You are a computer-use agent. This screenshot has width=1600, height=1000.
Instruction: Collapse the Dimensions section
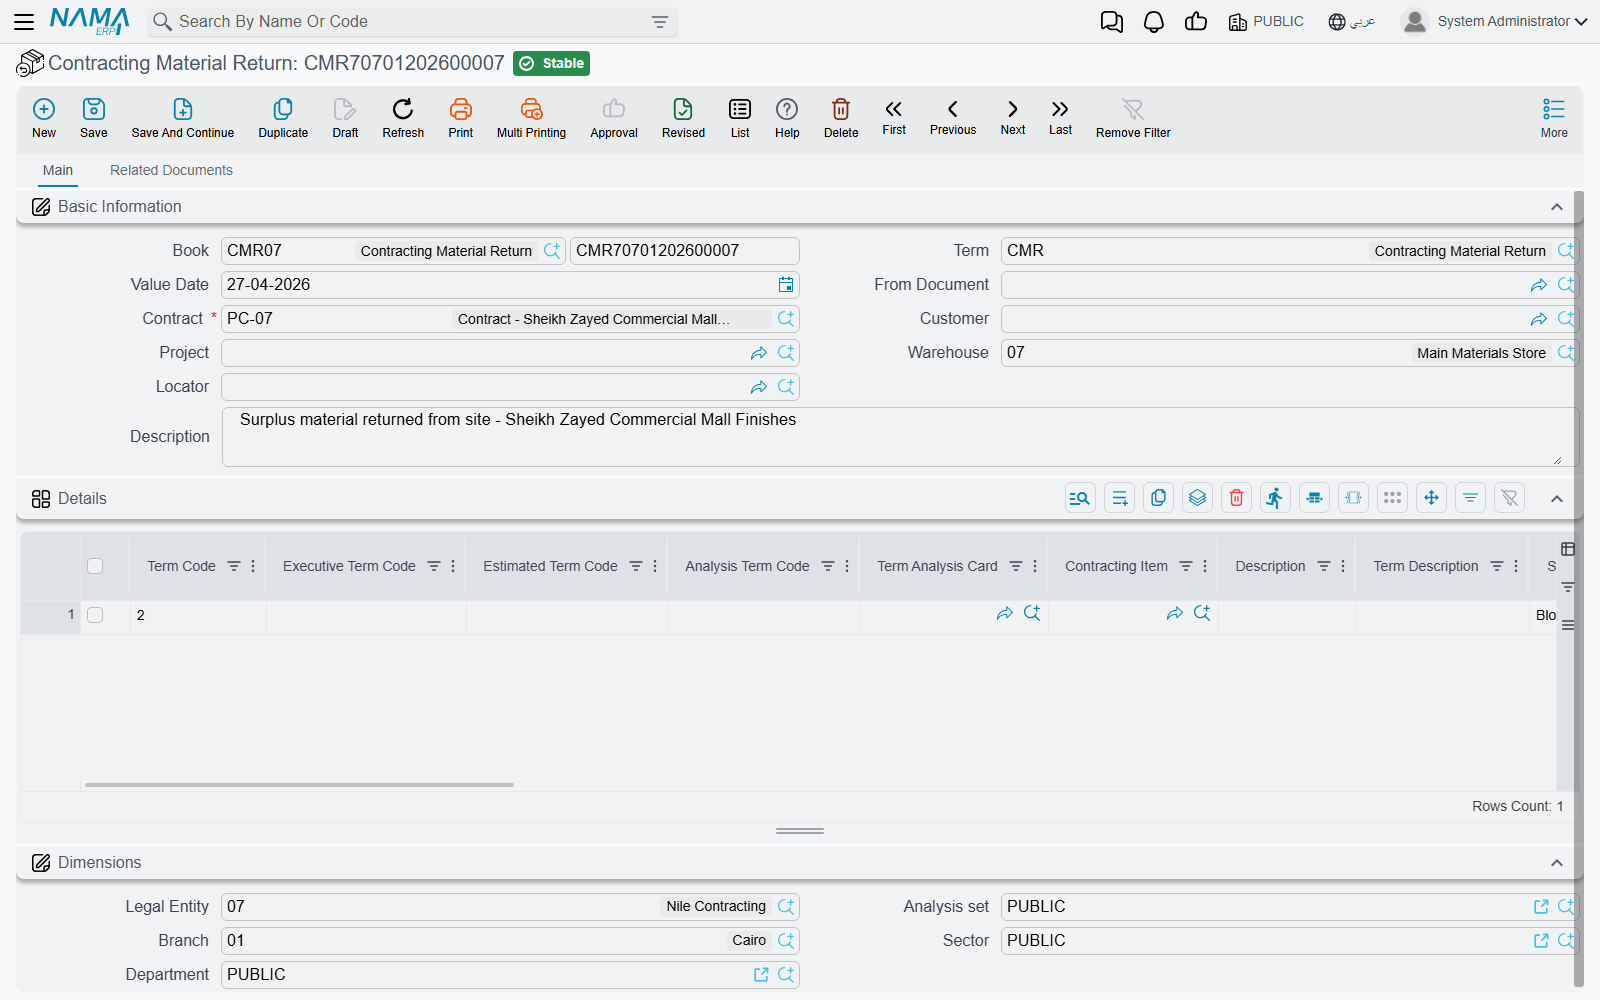[x=1557, y=863]
